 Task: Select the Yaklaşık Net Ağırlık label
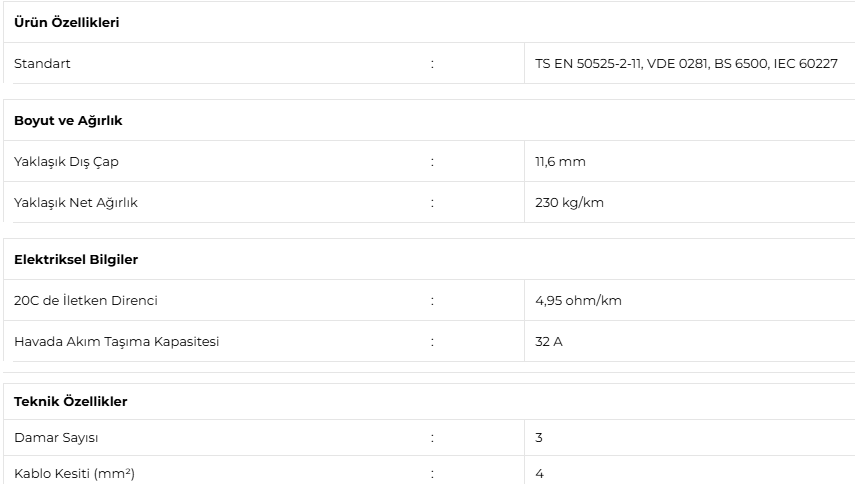coord(76,202)
